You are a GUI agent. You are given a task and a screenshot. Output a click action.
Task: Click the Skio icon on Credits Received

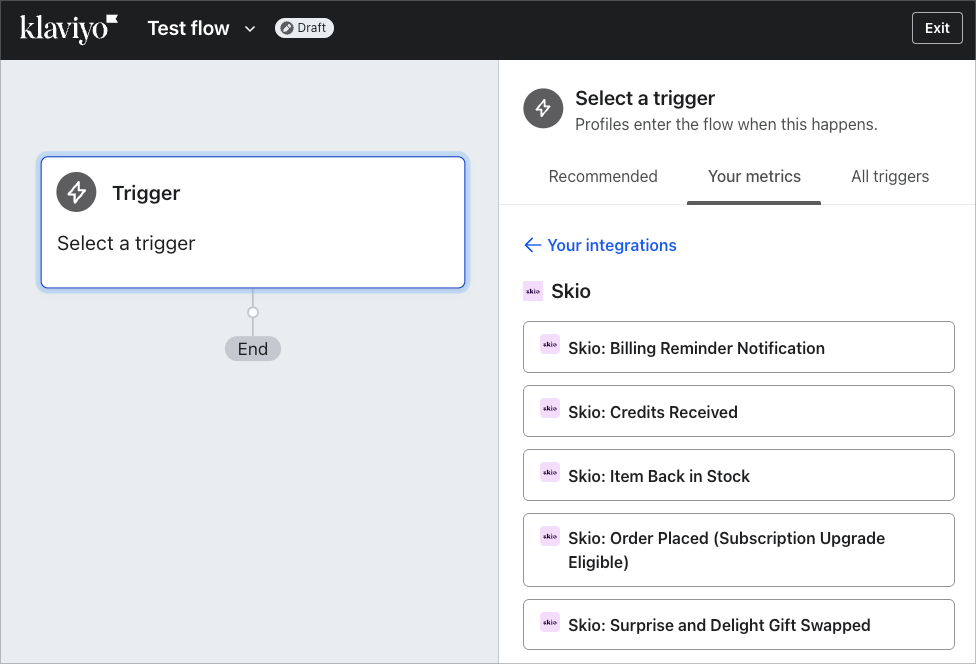[550, 408]
